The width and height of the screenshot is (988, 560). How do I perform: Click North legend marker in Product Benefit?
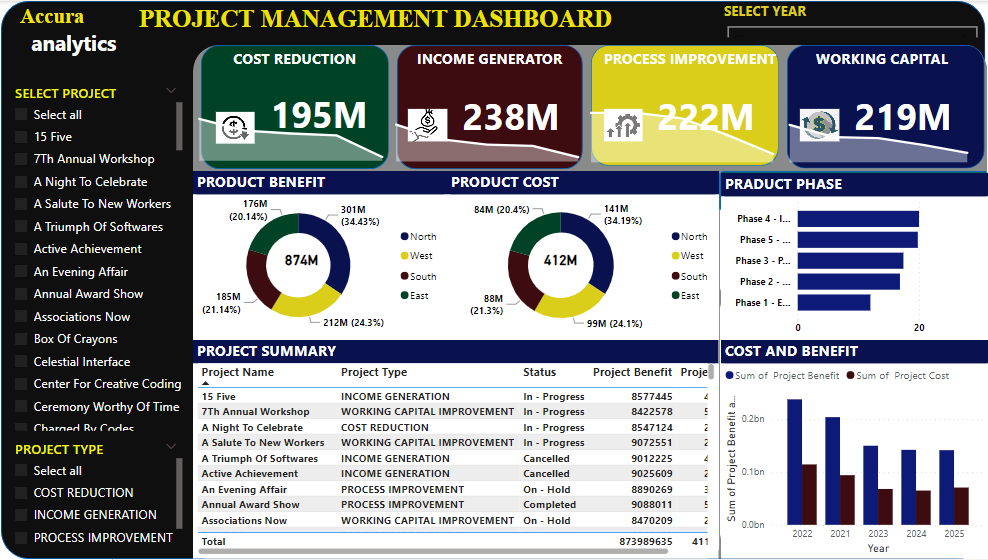(x=405, y=237)
